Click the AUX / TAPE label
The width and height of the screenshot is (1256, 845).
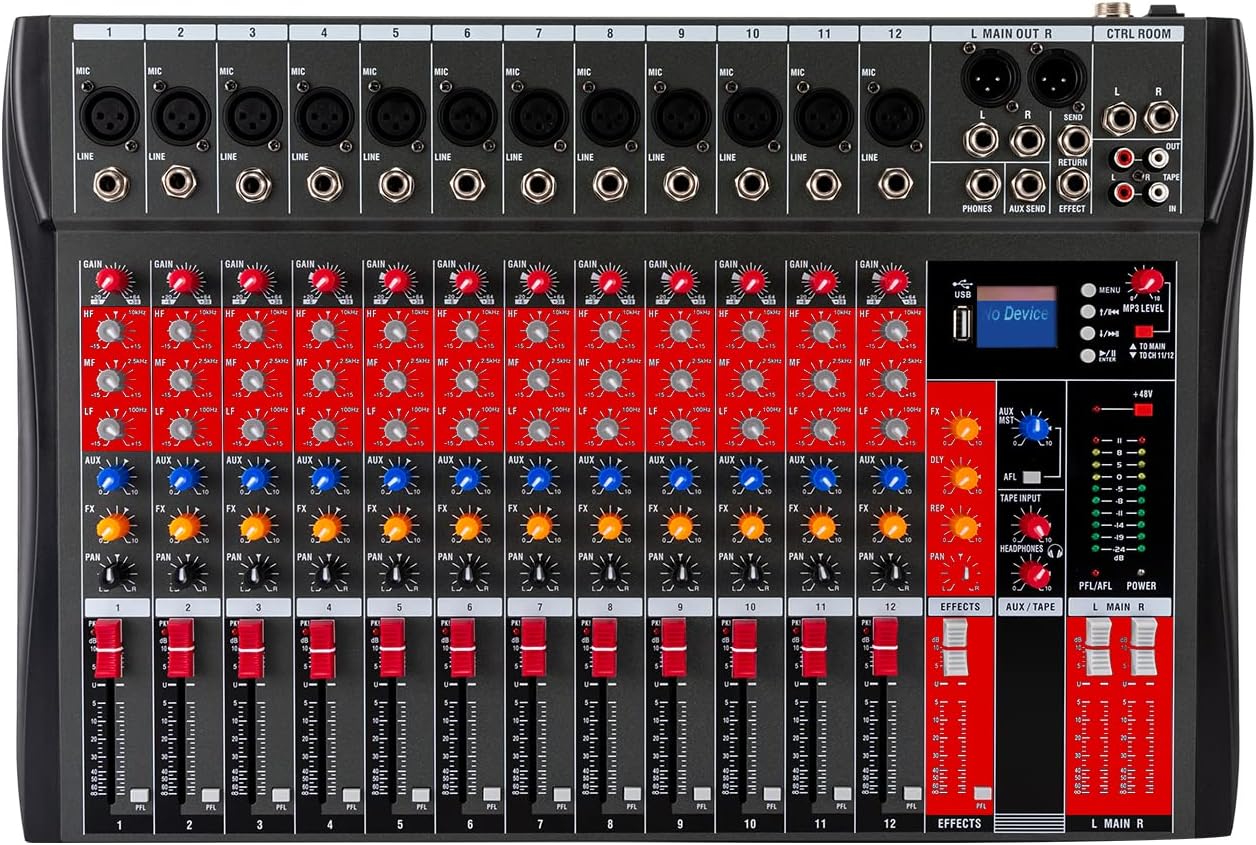[x=1030, y=607]
